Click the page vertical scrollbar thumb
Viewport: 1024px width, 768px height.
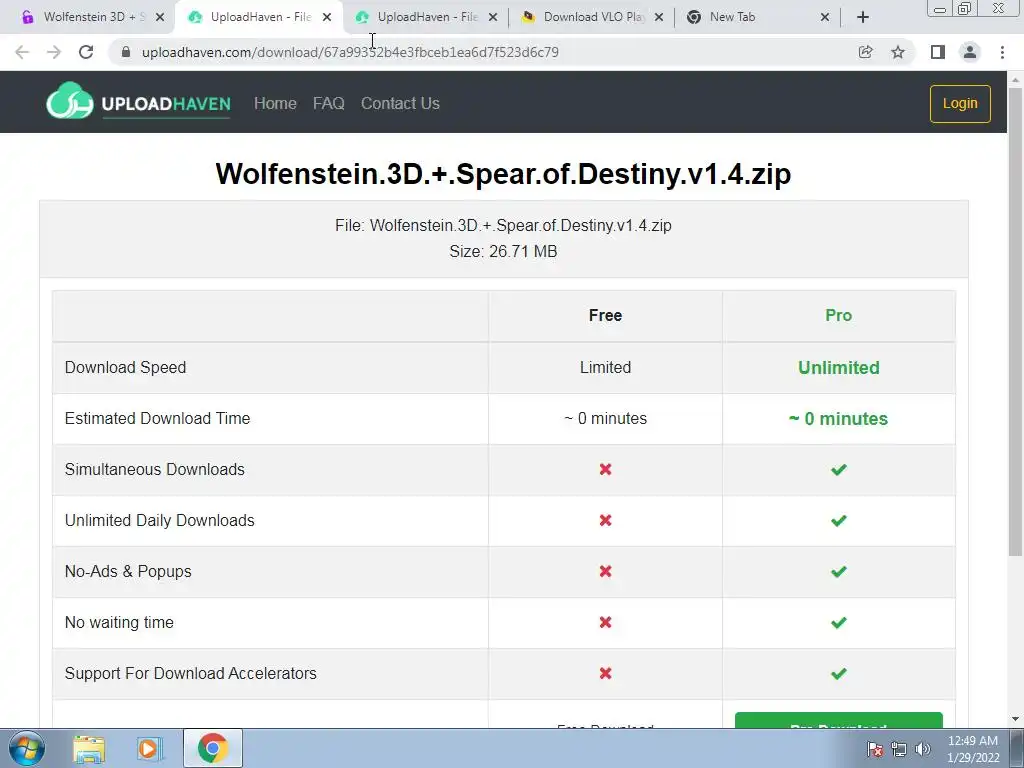[1015, 320]
